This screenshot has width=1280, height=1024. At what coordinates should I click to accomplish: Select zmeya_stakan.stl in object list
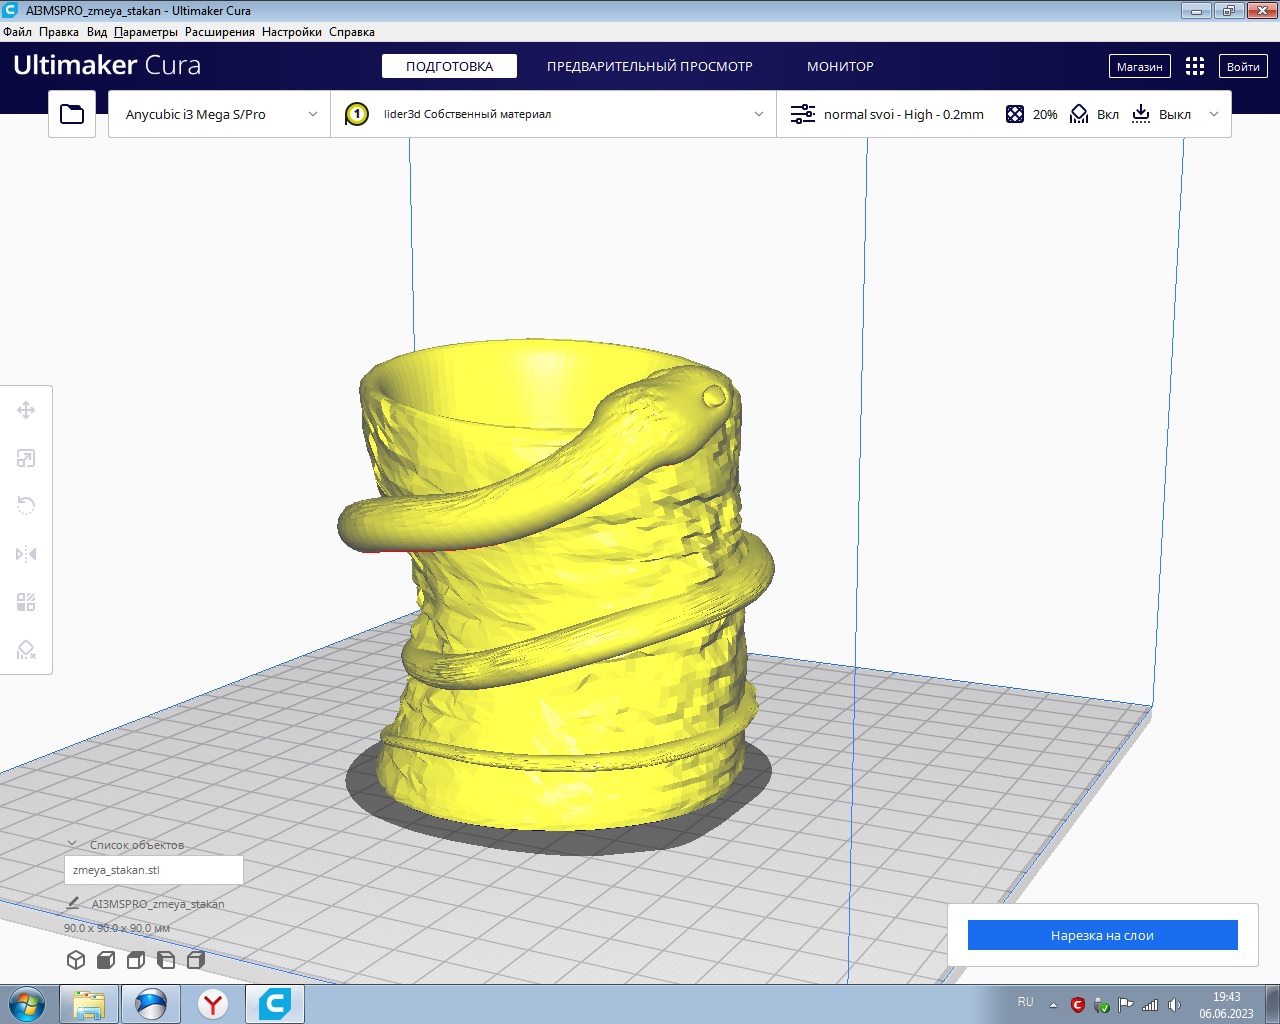tap(153, 870)
